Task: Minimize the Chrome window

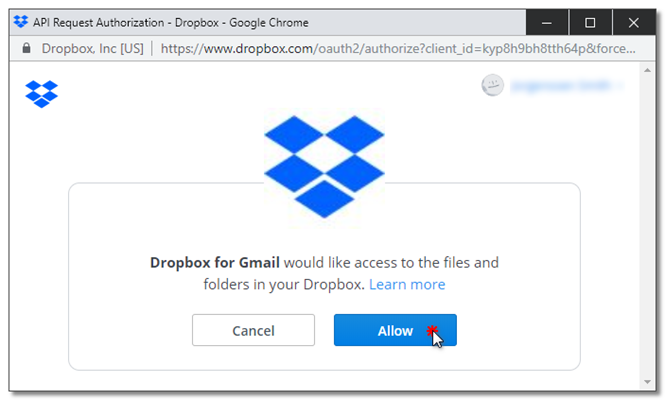Action: [547, 22]
